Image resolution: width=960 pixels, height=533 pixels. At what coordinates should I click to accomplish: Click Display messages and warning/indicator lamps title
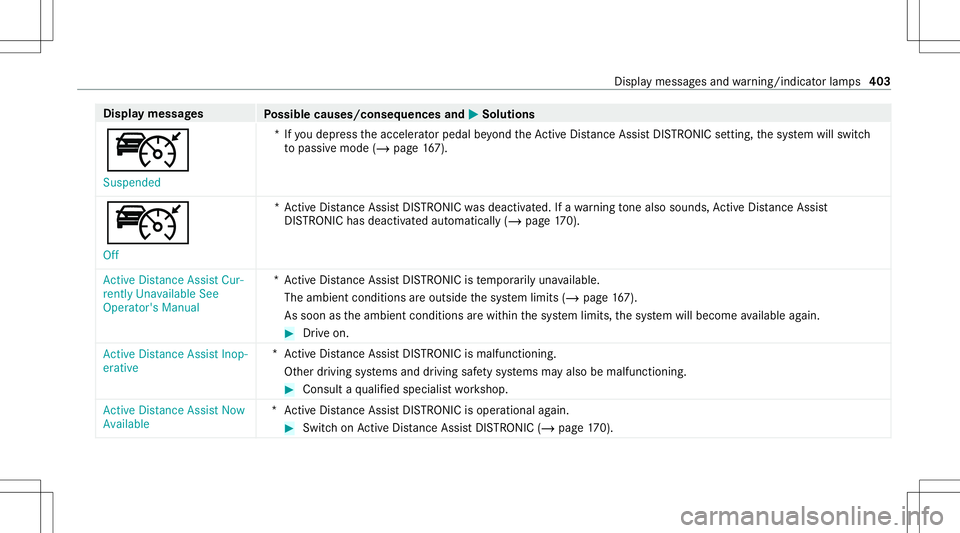[737, 81]
